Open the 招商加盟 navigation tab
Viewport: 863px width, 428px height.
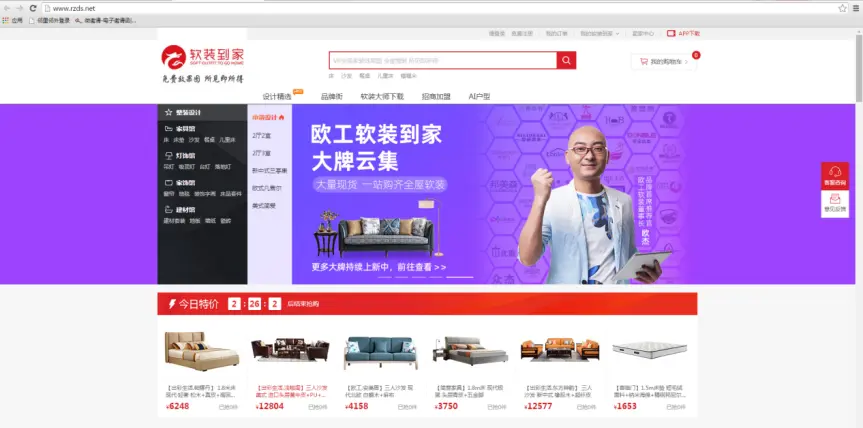point(436,96)
